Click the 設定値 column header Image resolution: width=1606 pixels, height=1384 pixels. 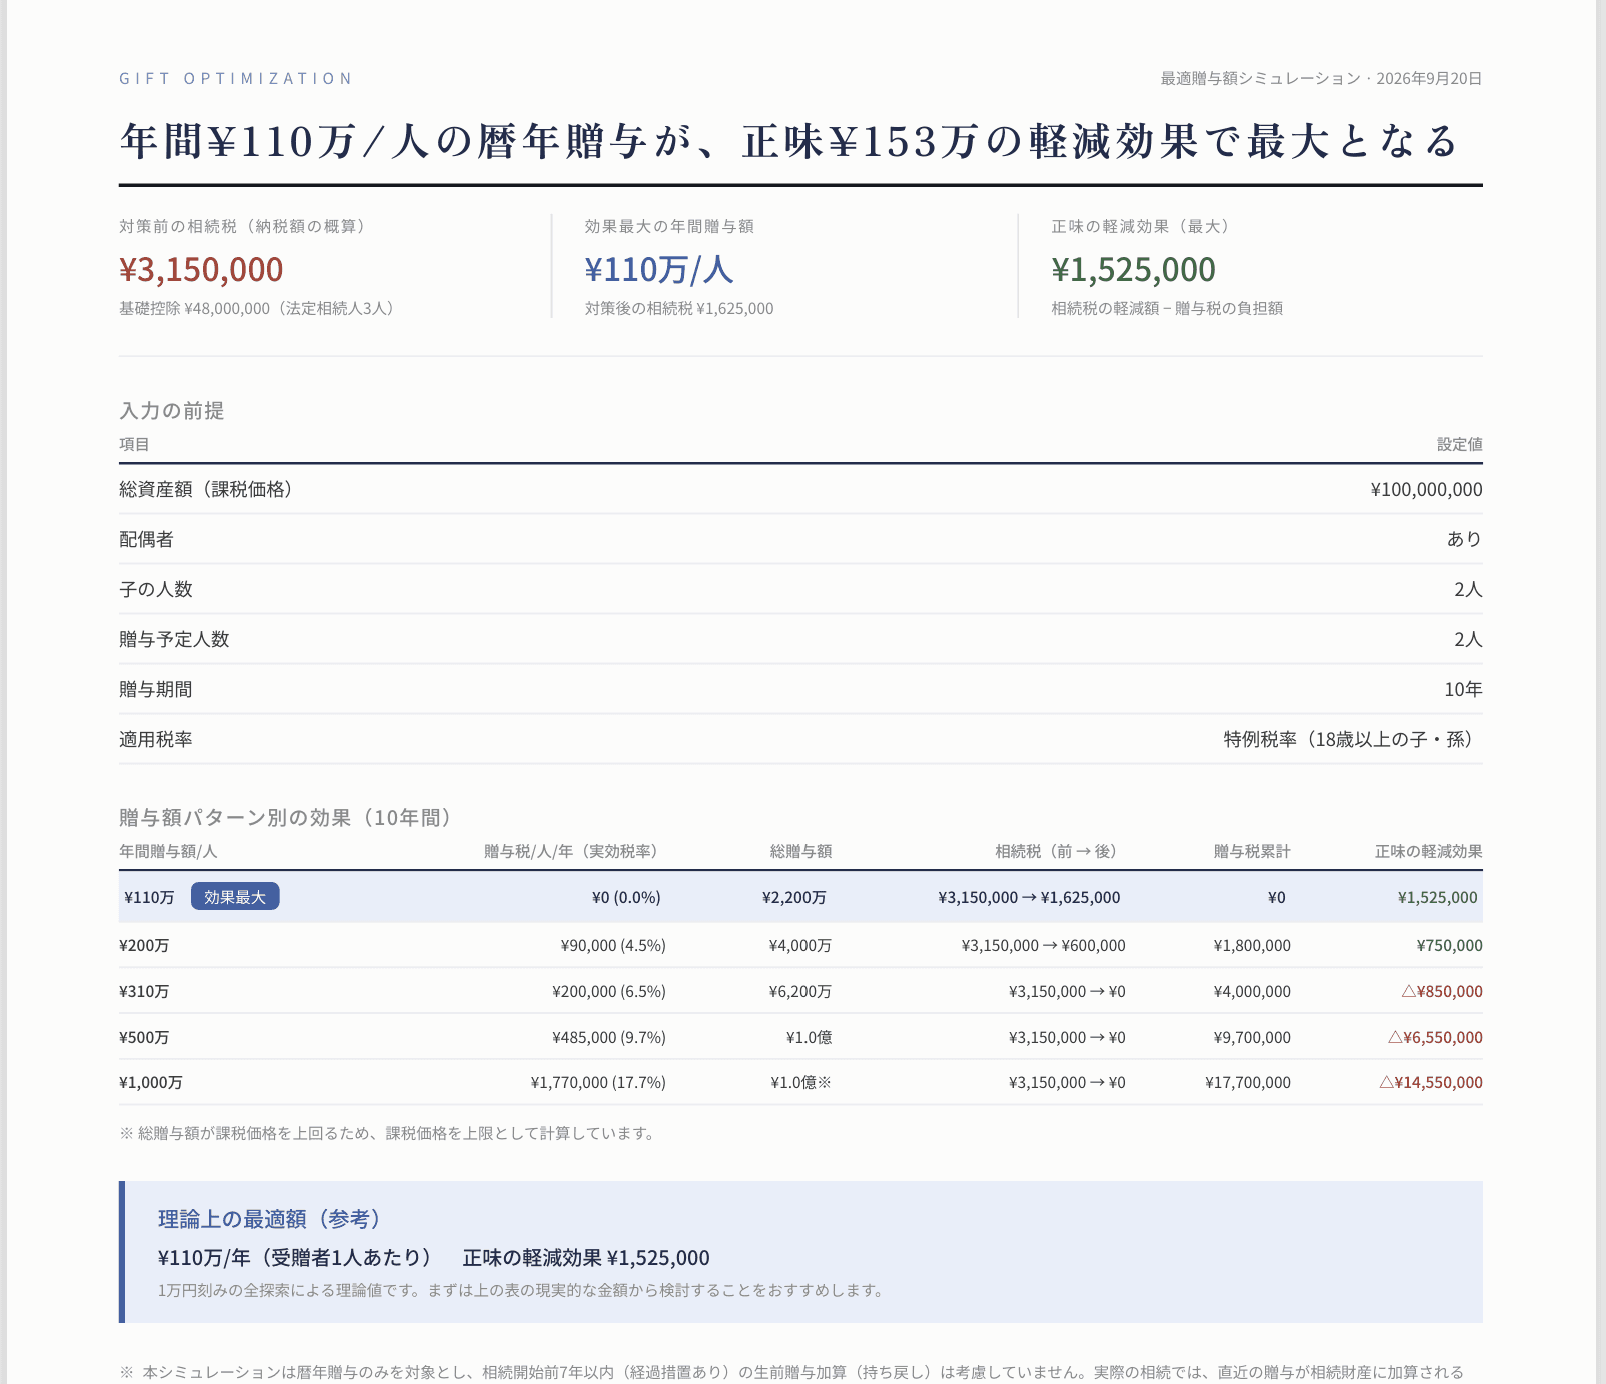[1460, 444]
